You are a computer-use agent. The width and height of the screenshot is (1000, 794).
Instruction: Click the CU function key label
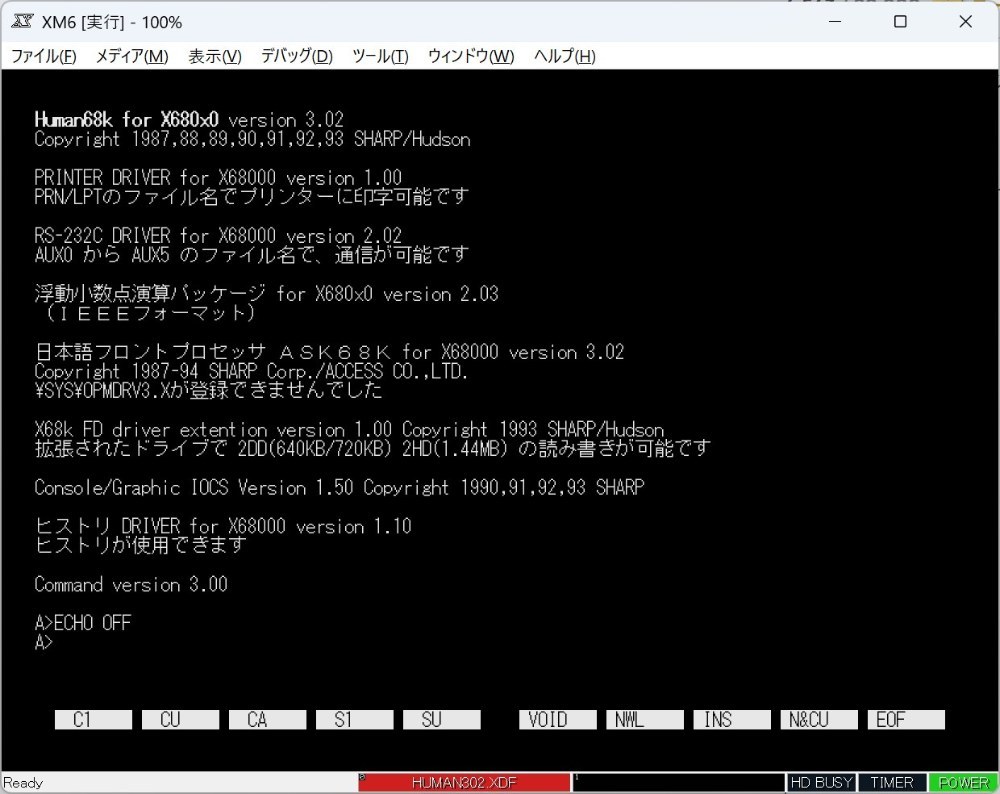[x=180, y=719]
